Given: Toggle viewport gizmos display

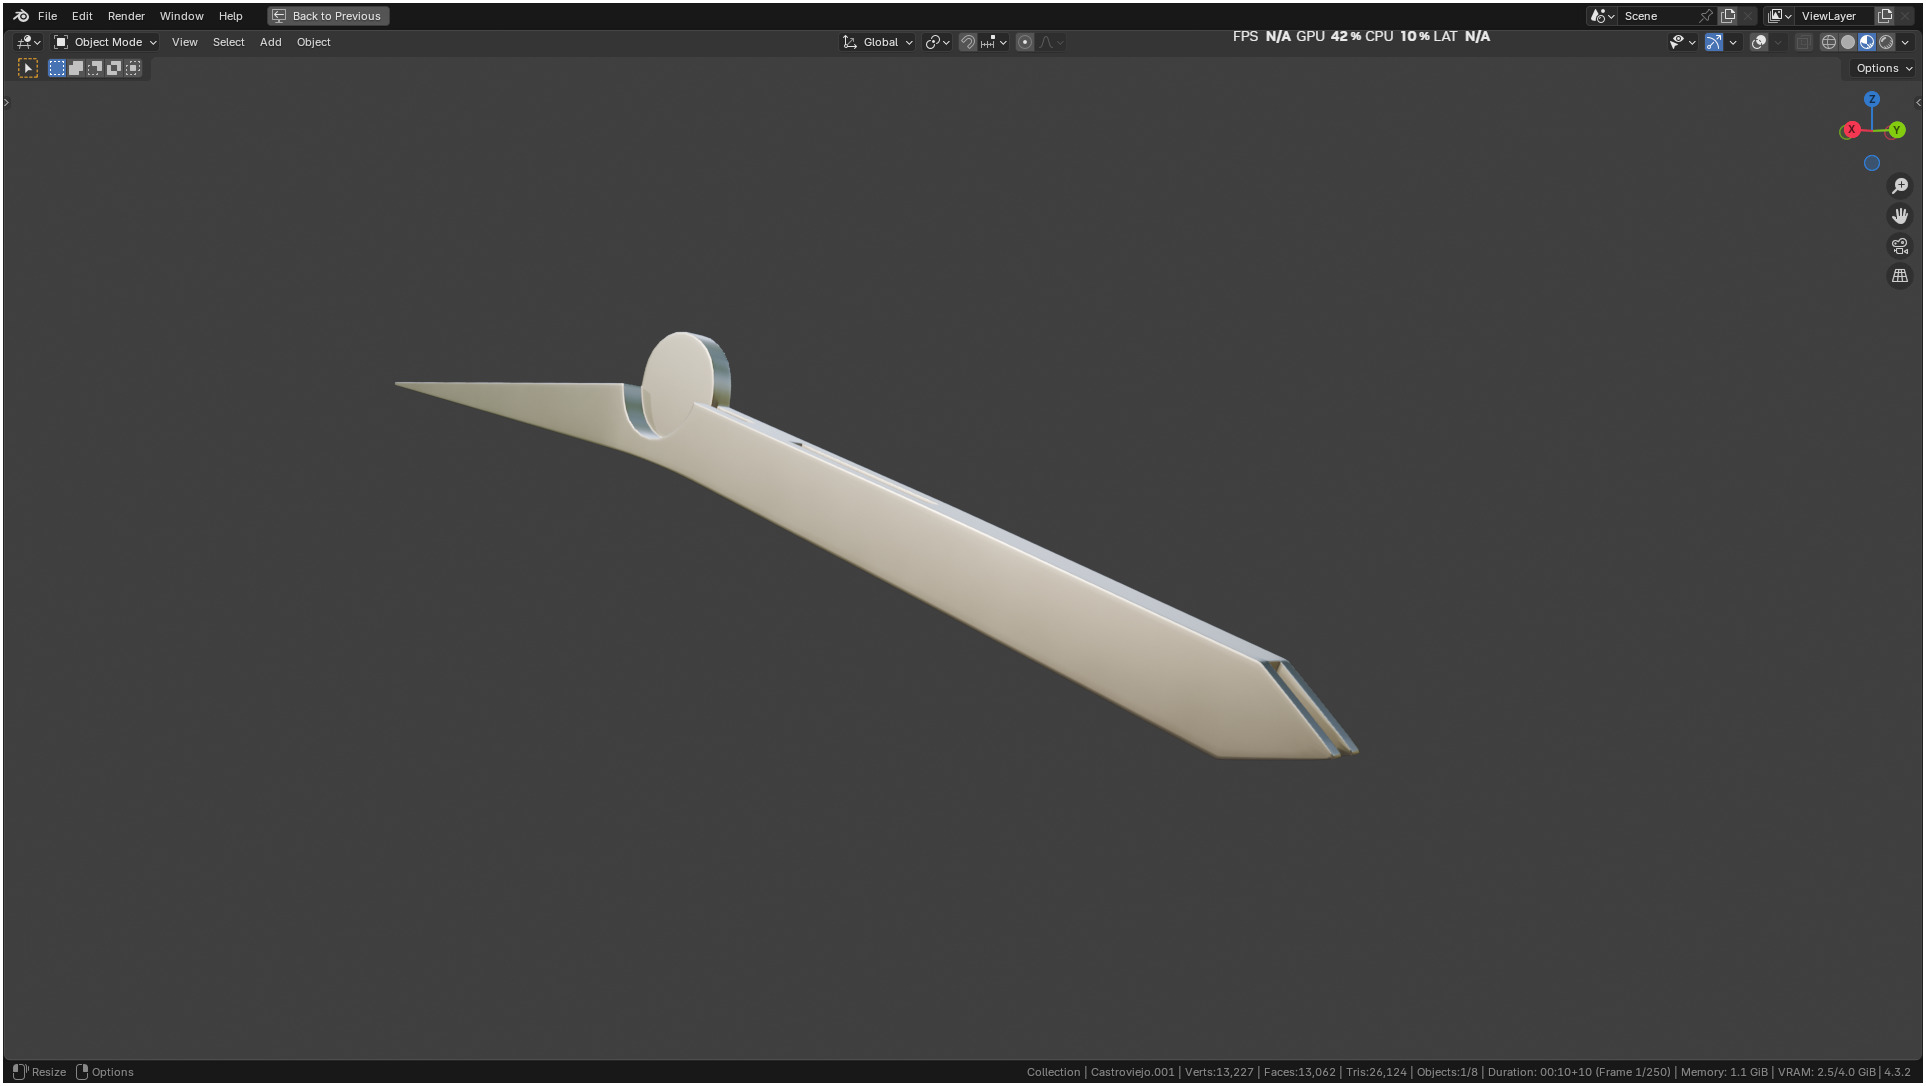Looking at the screenshot, I should (1714, 42).
